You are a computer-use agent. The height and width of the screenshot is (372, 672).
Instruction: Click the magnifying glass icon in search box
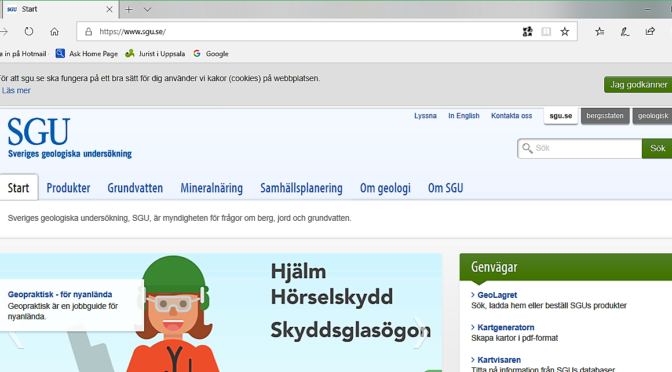tap(527, 148)
